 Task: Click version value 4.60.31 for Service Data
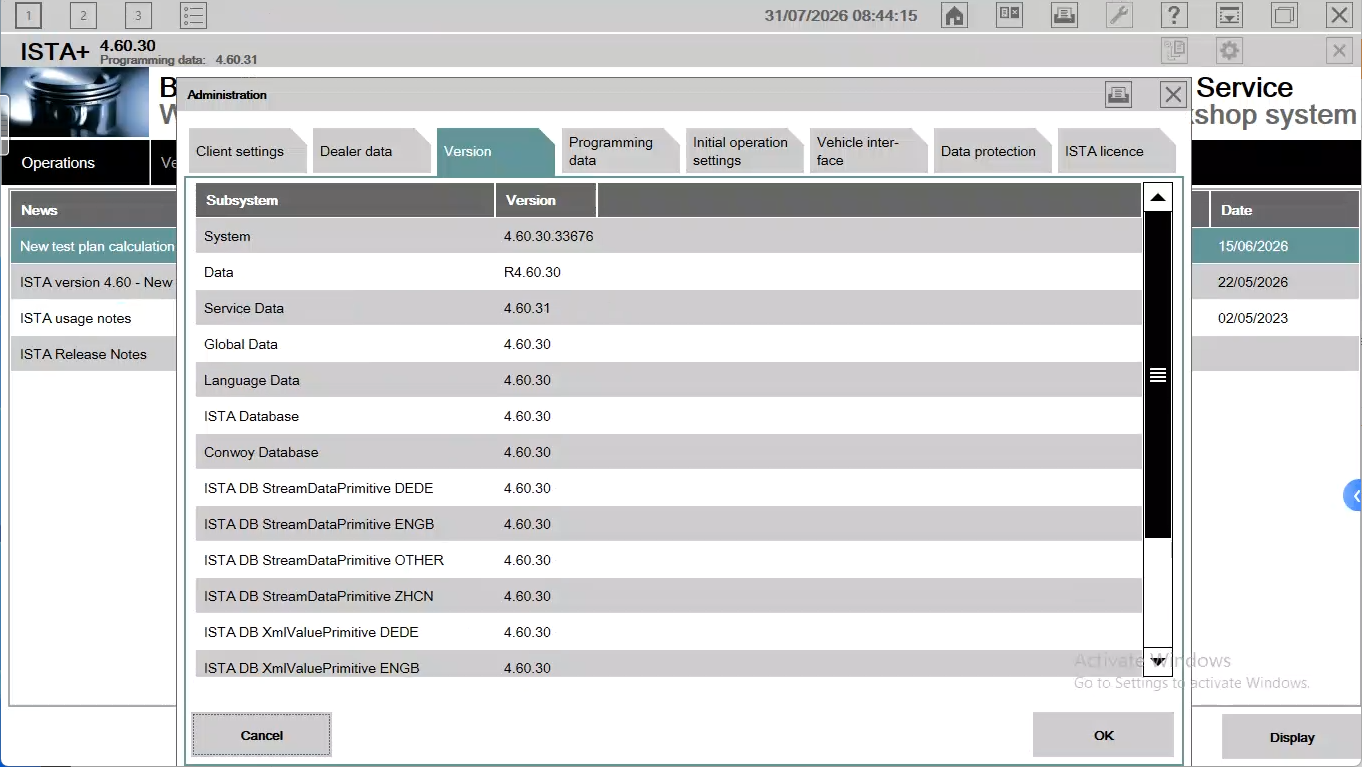tap(527, 308)
